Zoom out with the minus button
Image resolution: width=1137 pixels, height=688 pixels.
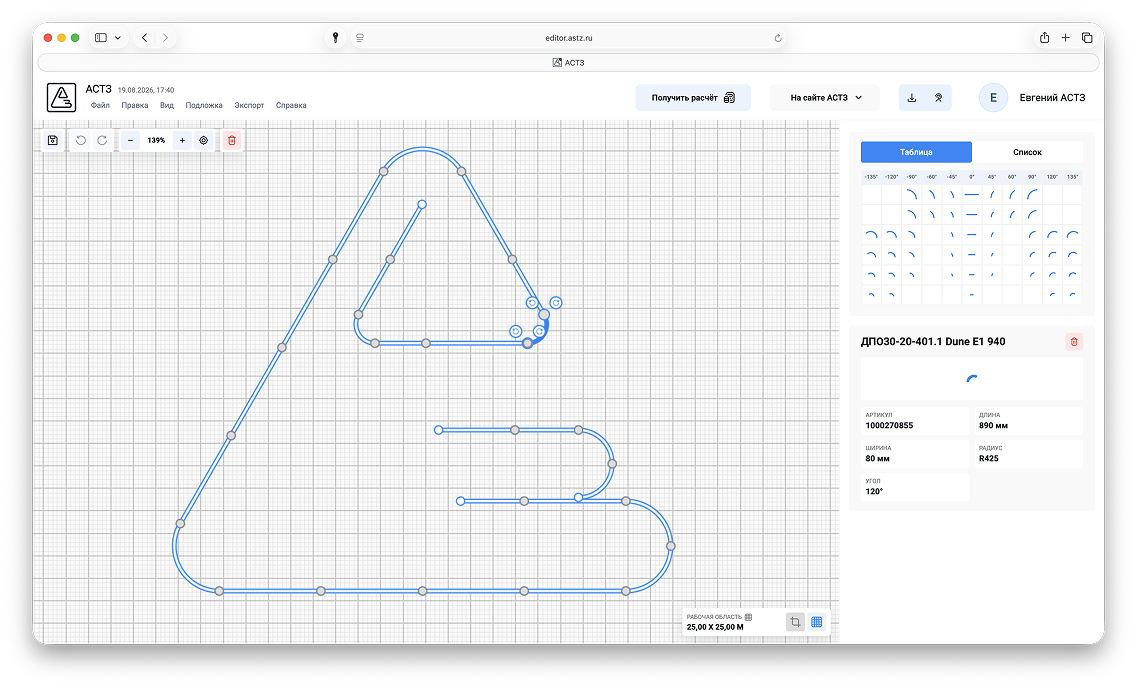[x=130, y=141]
